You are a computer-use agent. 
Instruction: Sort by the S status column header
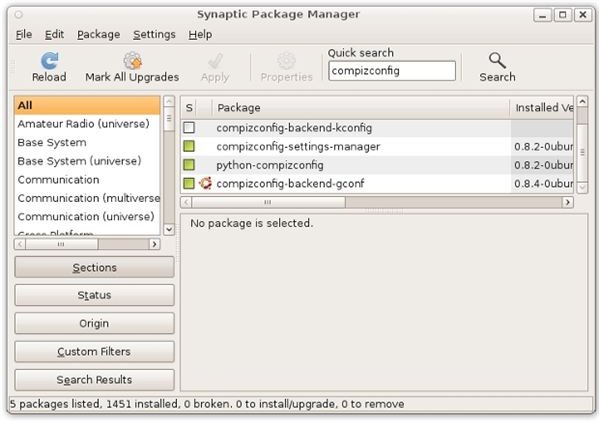click(x=189, y=108)
